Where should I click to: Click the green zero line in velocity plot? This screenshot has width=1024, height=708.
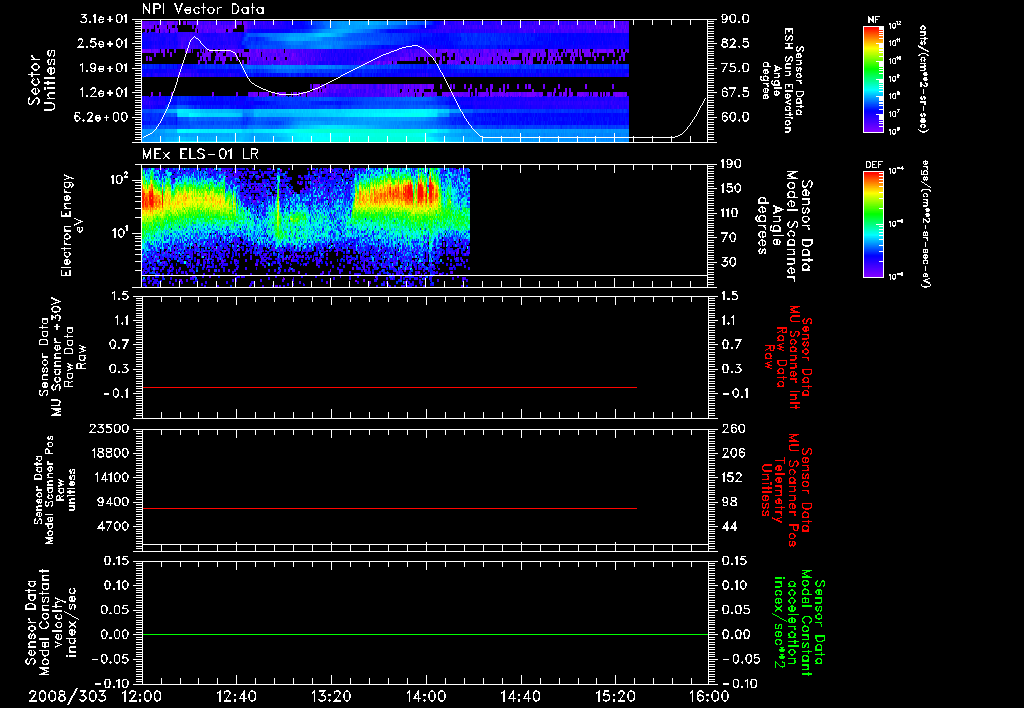pyautogui.click(x=425, y=634)
